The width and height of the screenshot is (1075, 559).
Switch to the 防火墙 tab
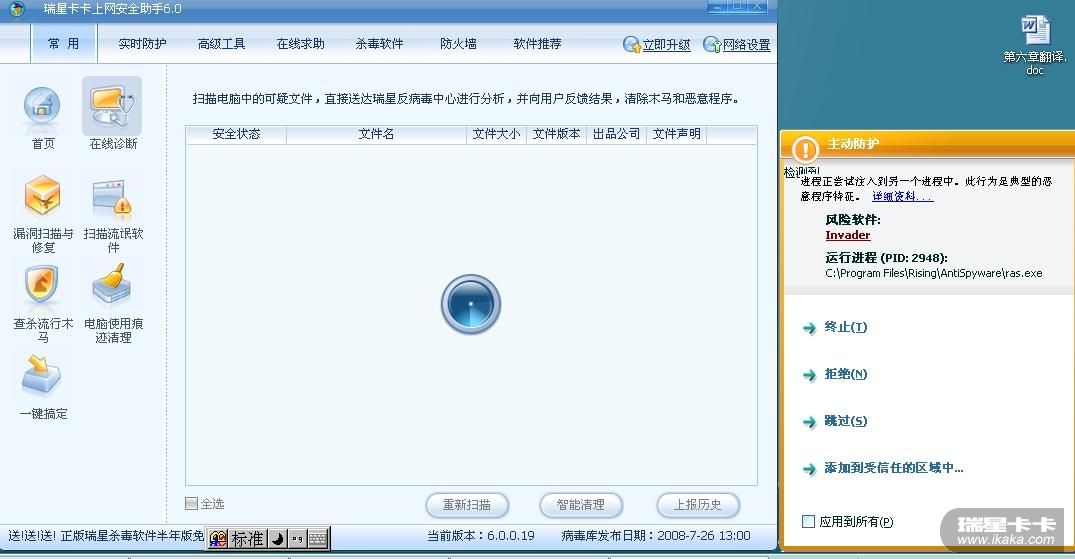click(458, 44)
